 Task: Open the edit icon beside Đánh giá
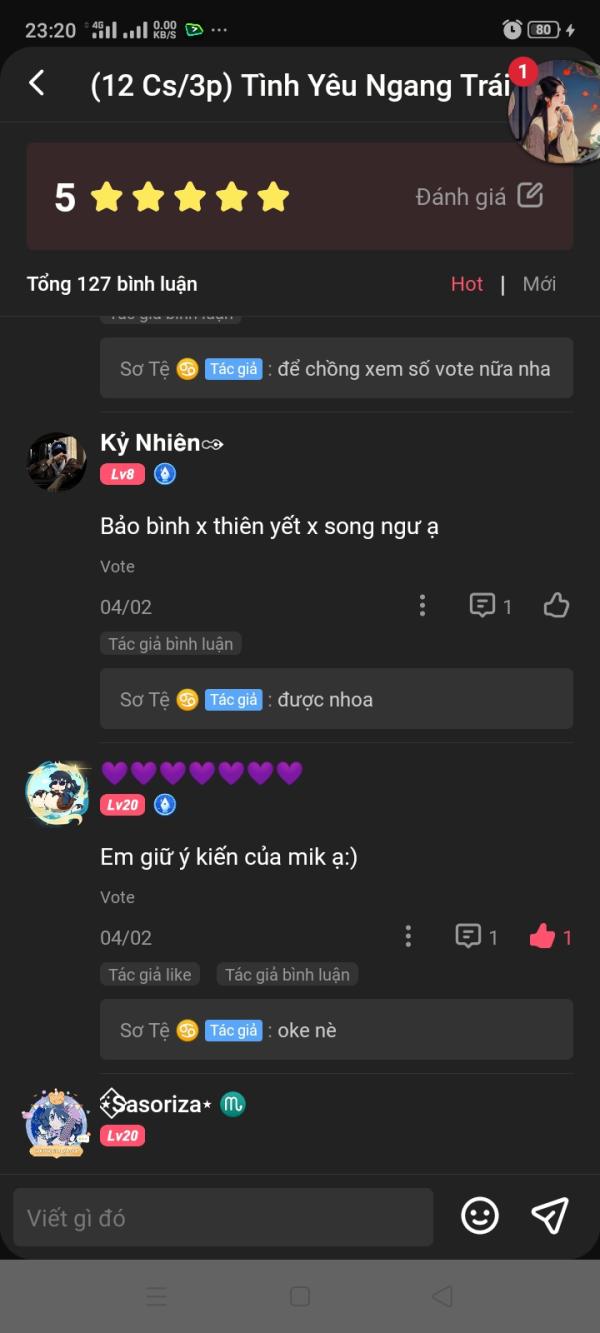(530, 195)
